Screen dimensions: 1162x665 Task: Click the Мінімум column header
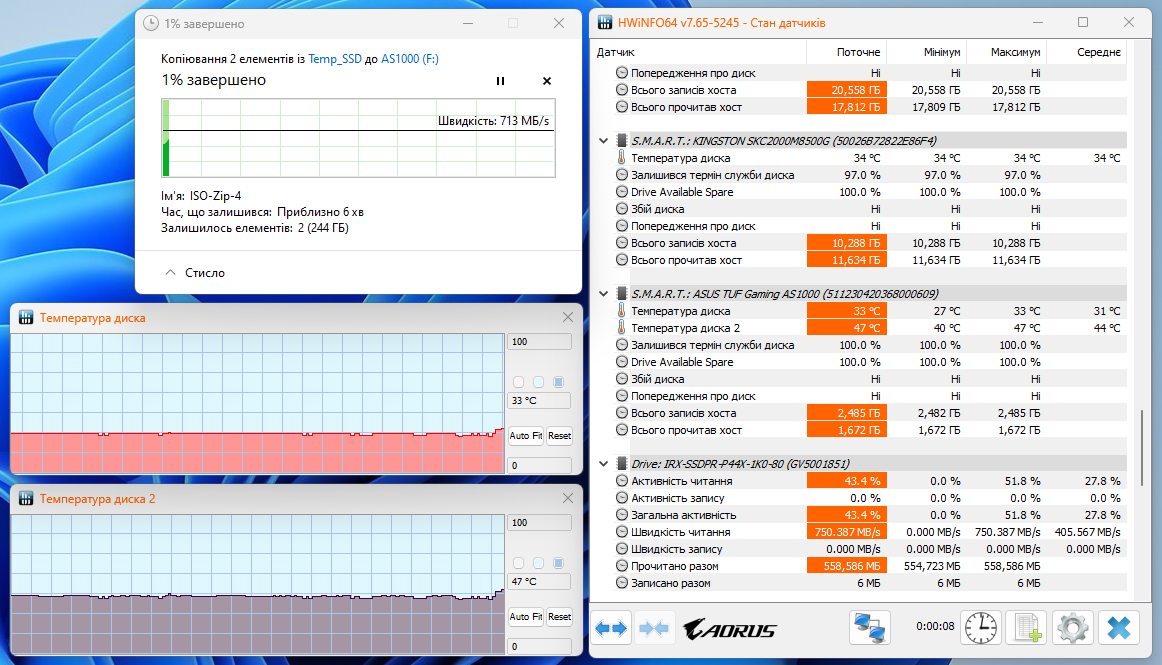[x=926, y=52]
